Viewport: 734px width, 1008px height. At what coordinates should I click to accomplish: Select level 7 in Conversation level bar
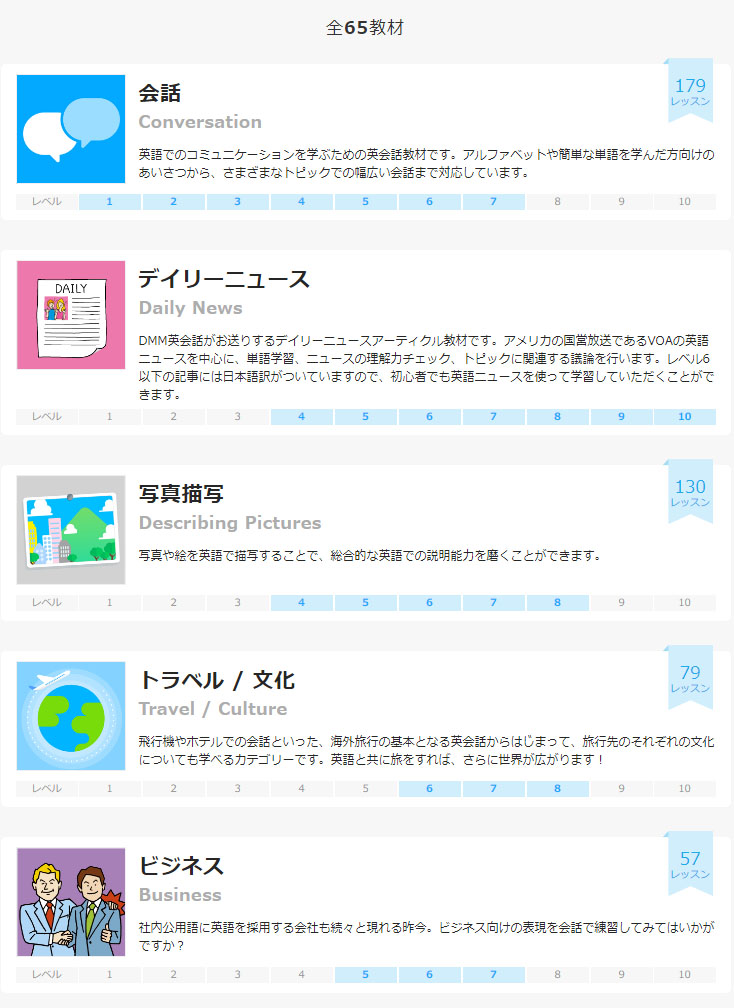[494, 202]
